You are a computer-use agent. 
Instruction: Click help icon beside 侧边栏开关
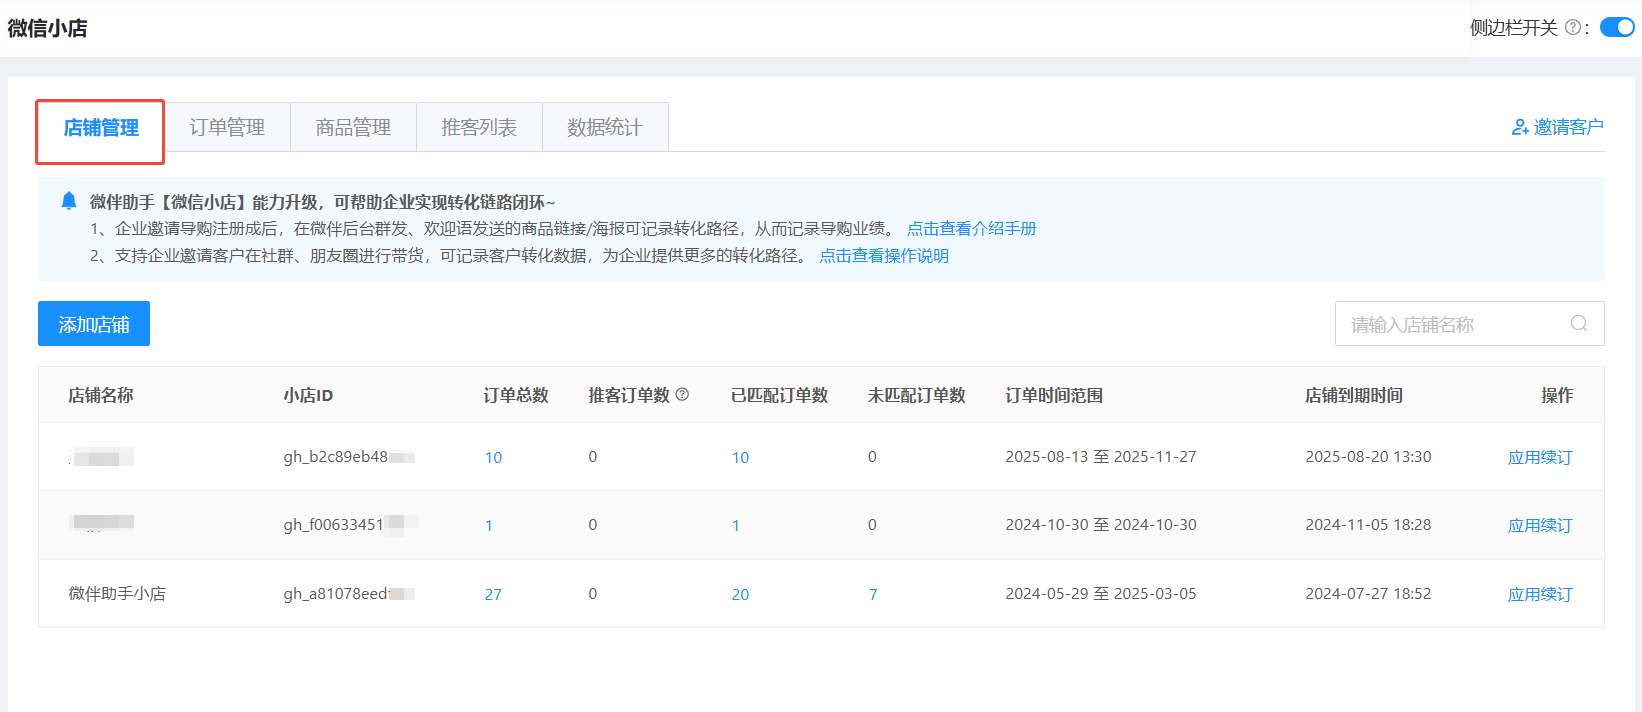[1573, 28]
